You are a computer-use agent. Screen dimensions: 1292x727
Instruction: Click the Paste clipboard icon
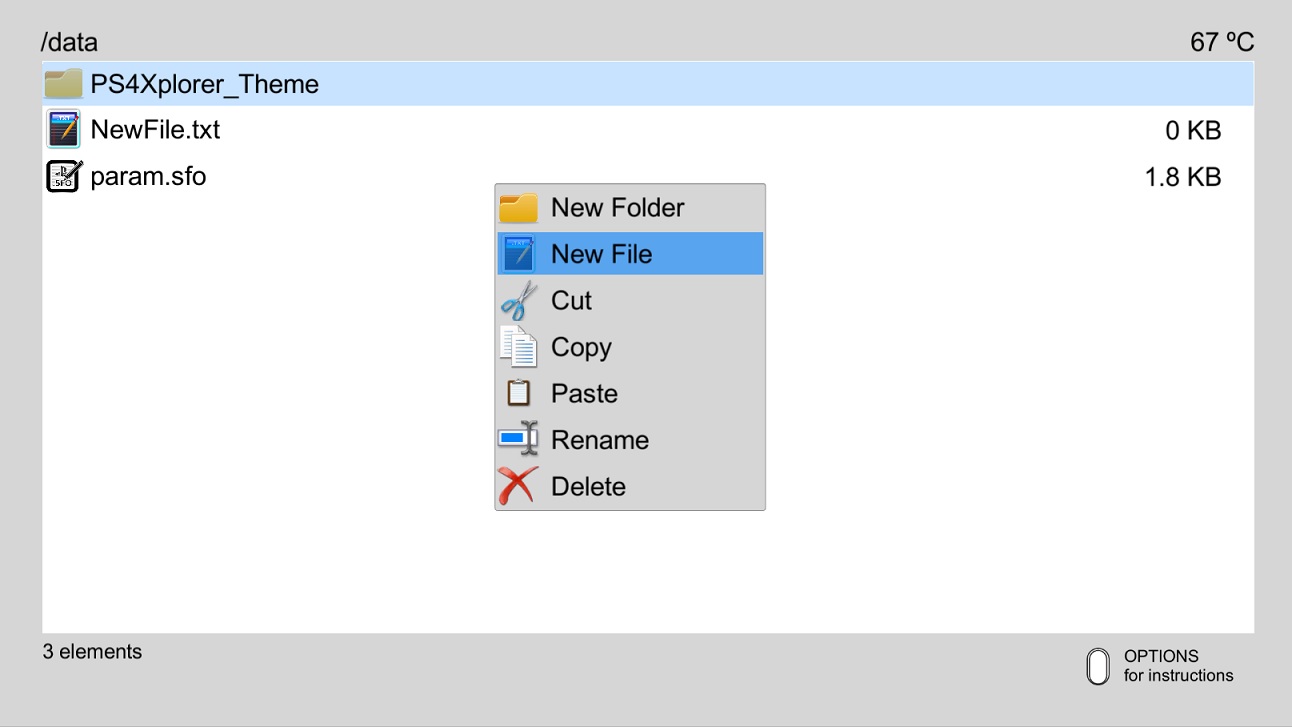(518, 393)
